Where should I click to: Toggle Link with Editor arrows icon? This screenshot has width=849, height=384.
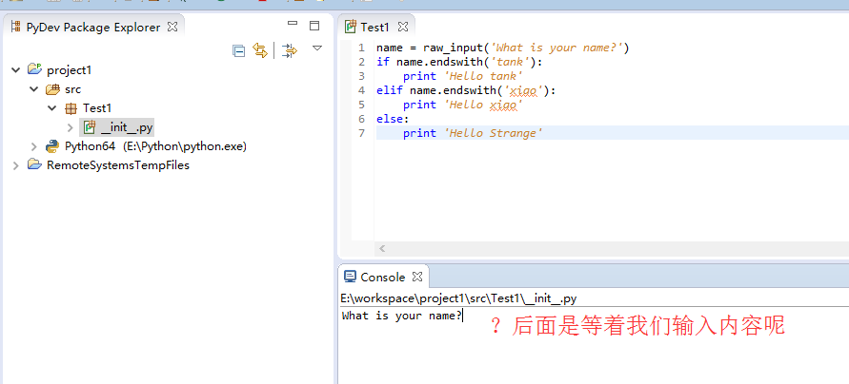[260, 51]
